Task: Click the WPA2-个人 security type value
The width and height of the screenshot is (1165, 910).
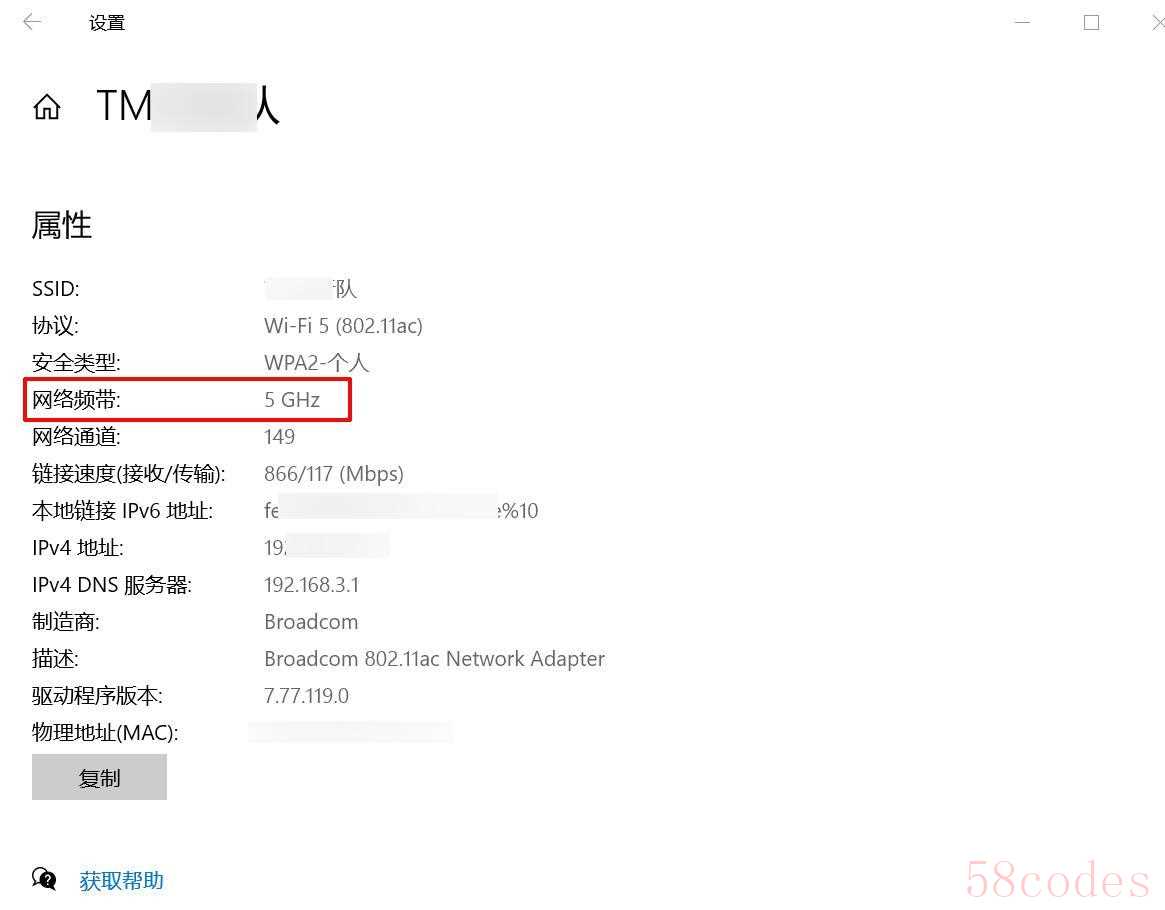Action: (317, 363)
